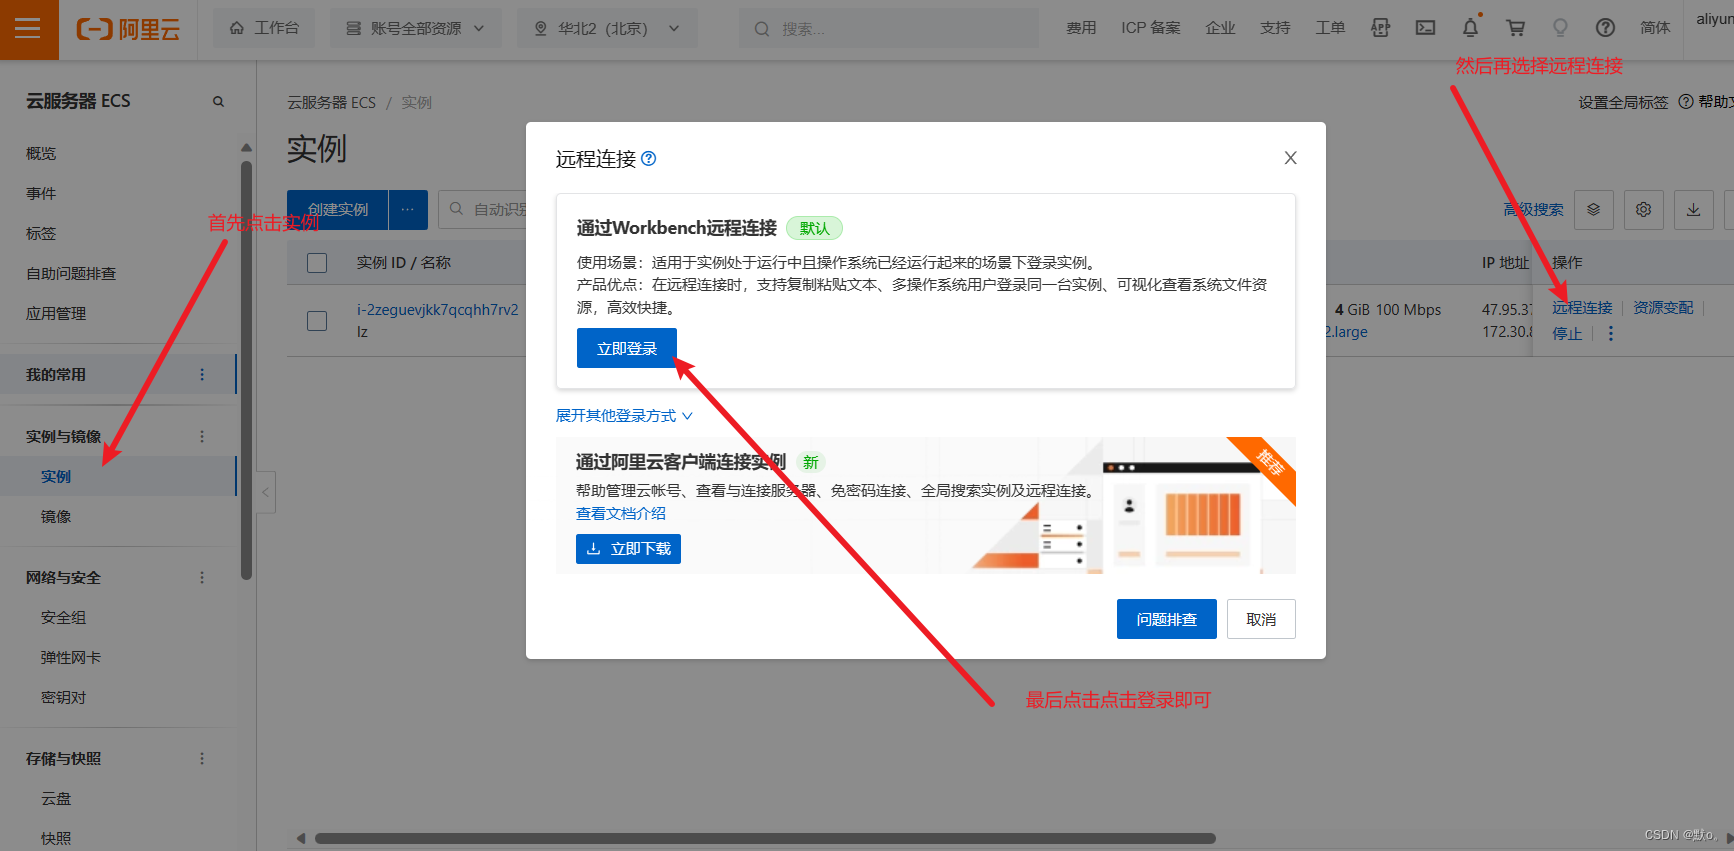
Task: Open the layers view icon button
Action: tap(1594, 210)
